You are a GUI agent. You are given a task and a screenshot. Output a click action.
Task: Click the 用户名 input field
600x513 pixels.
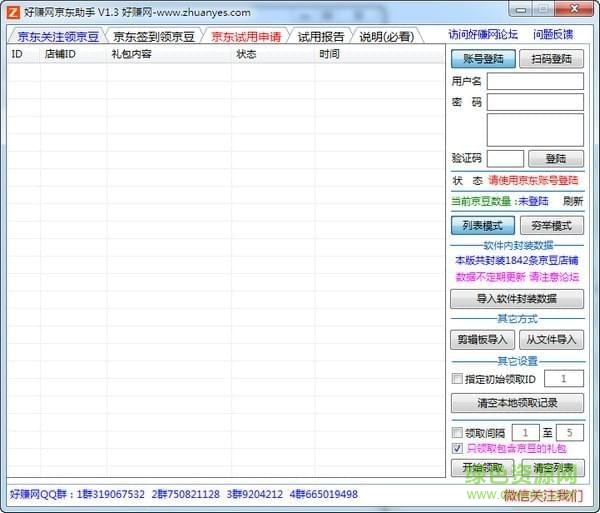pyautogui.click(x=535, y=82)
